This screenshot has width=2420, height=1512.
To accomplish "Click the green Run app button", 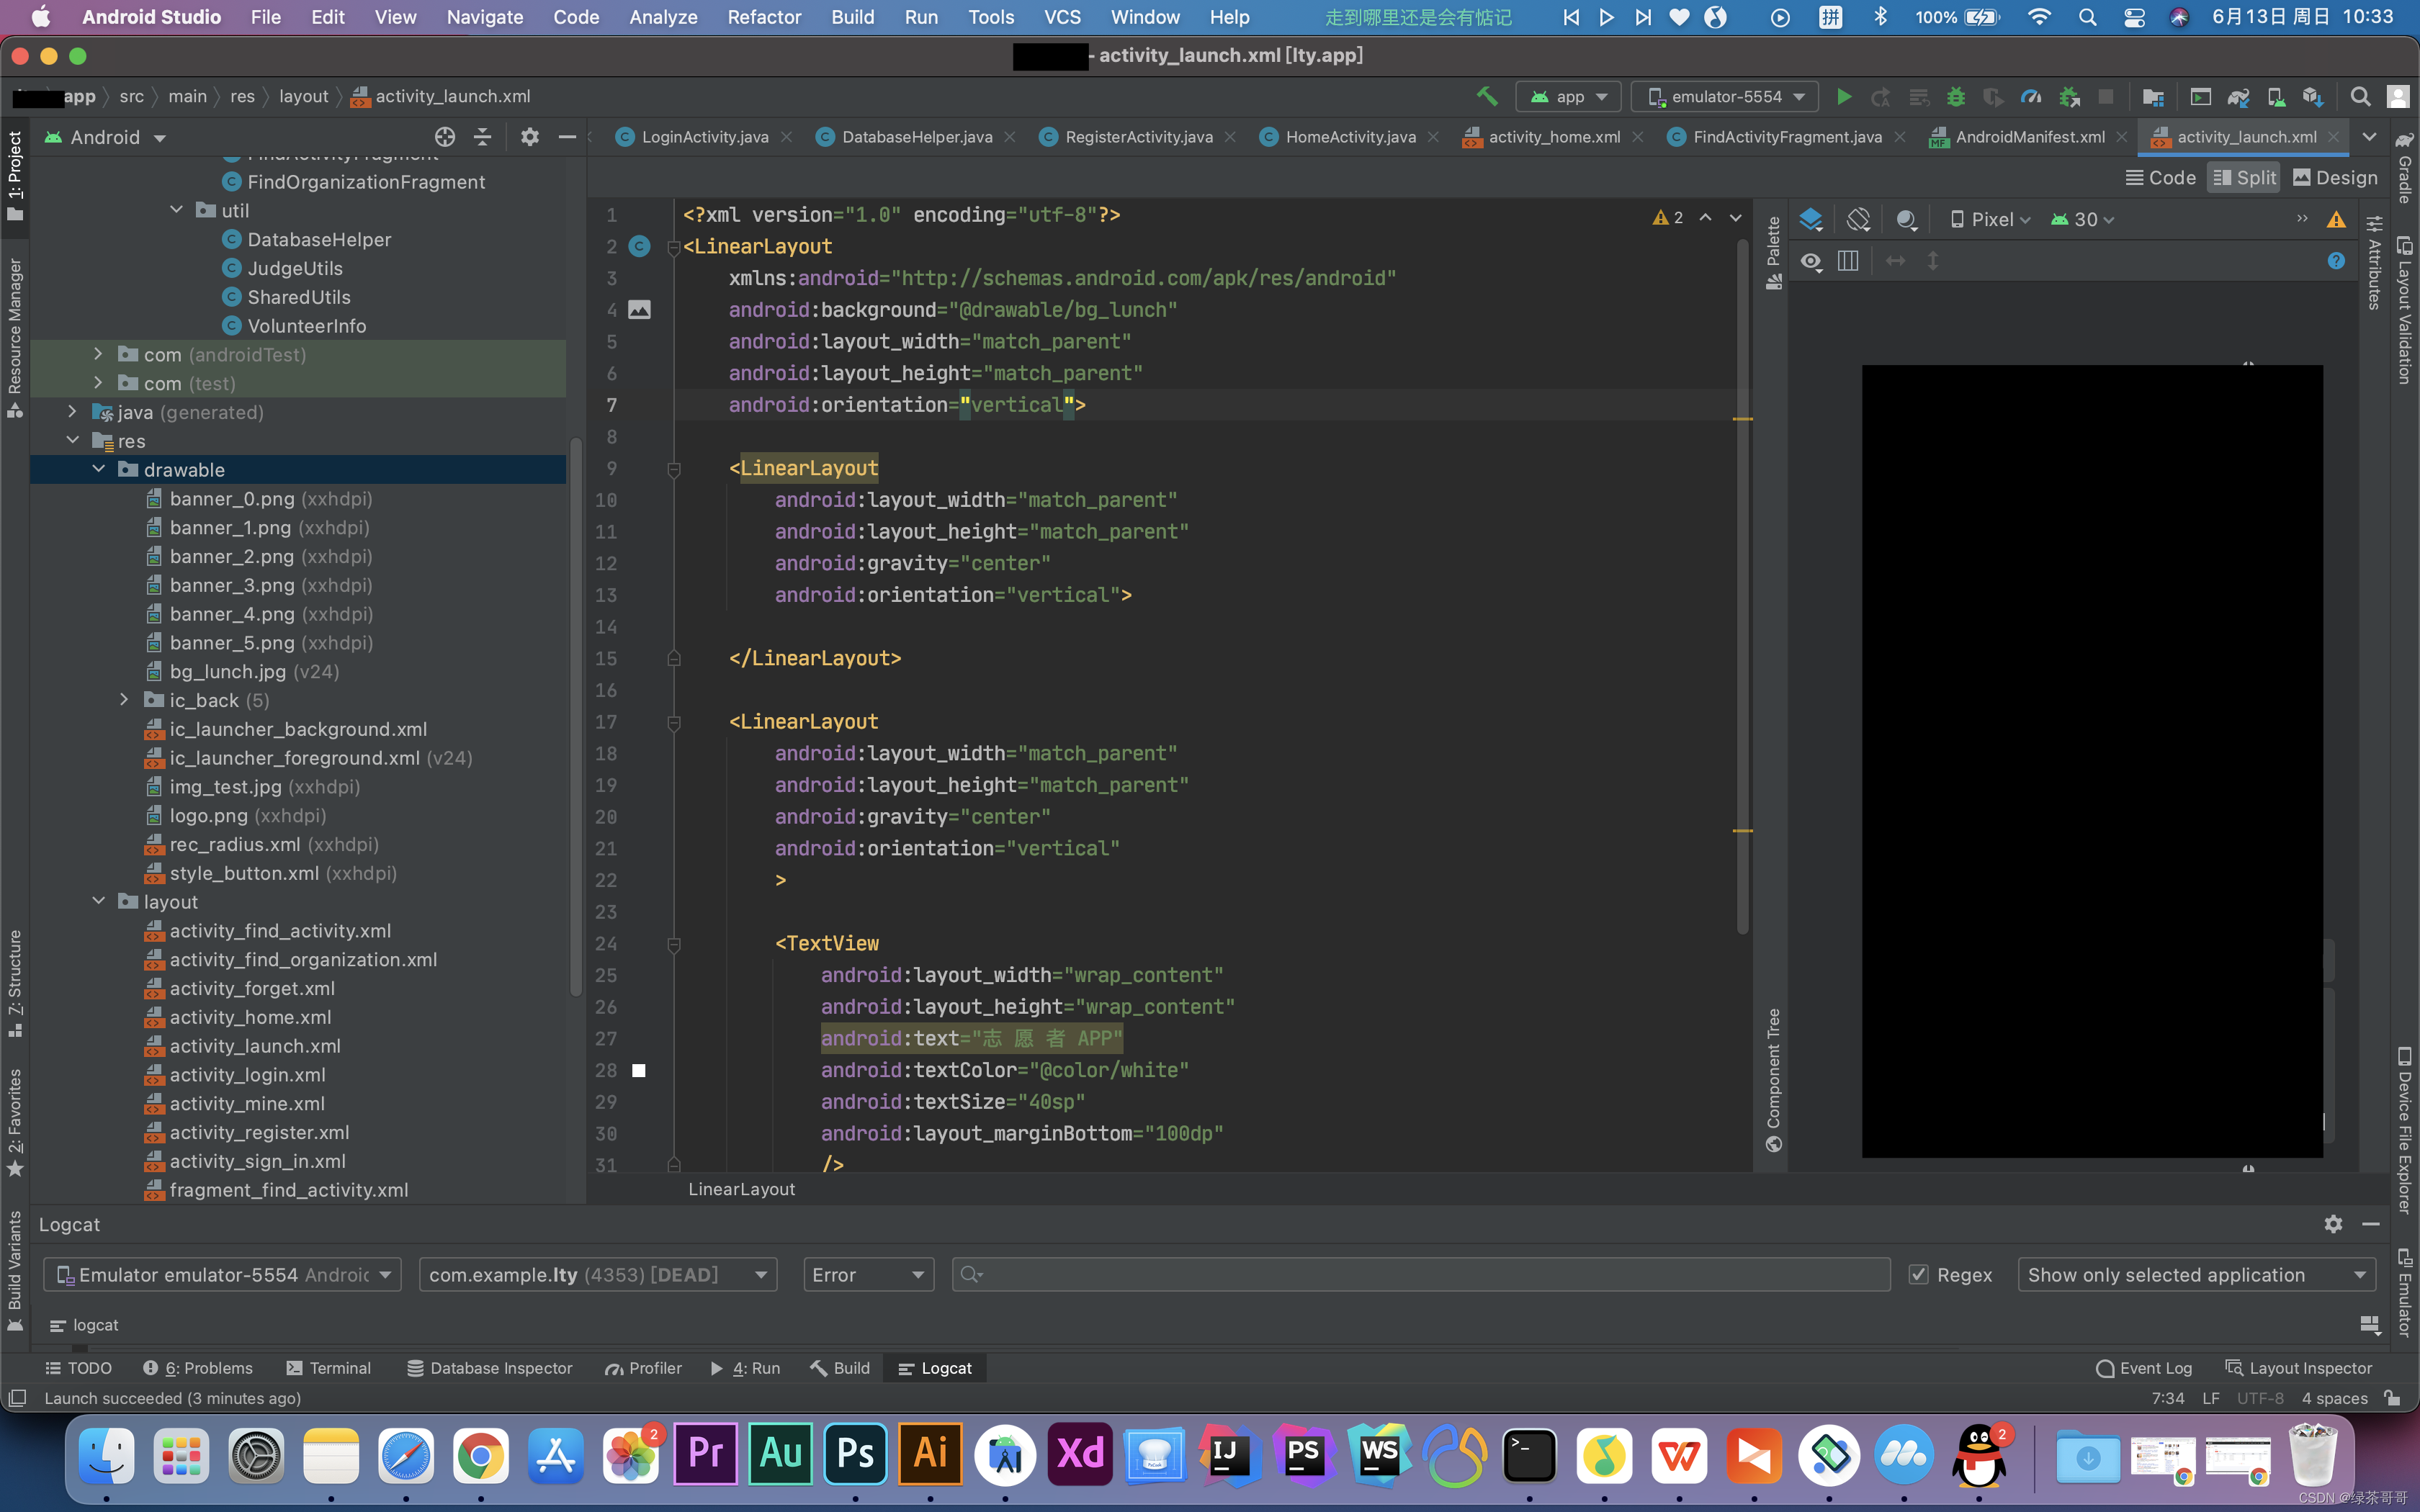I will tap(1844, 97).
